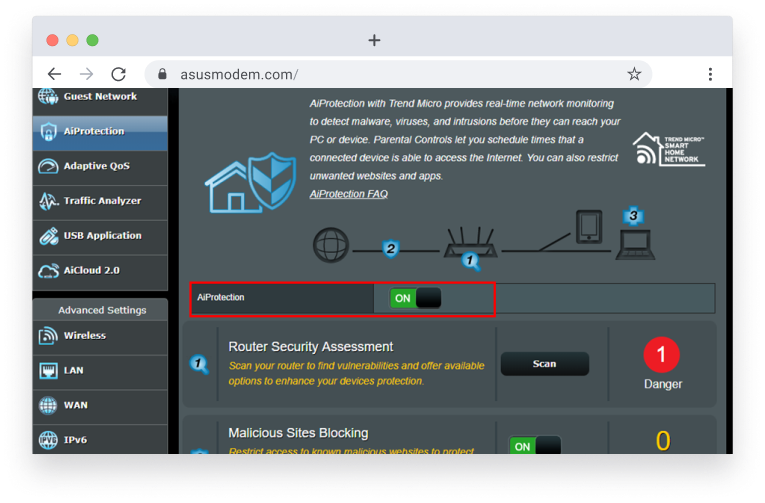Open the IPv6 advanced settings
The image size is (765, 503).
(100, 440)
